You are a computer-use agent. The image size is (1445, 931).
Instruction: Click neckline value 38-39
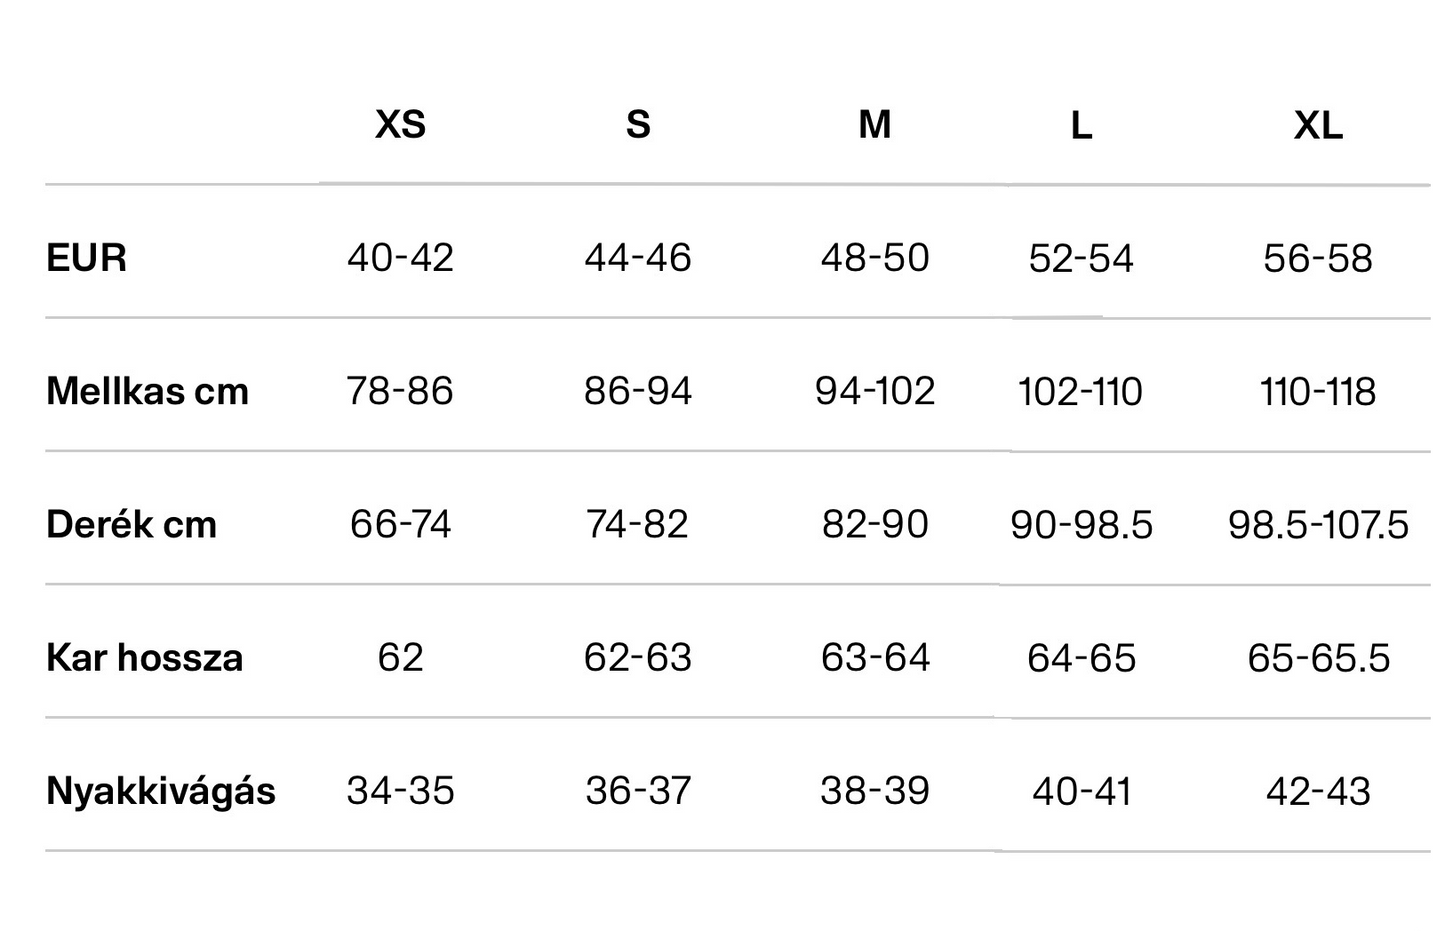coord(875,791)
